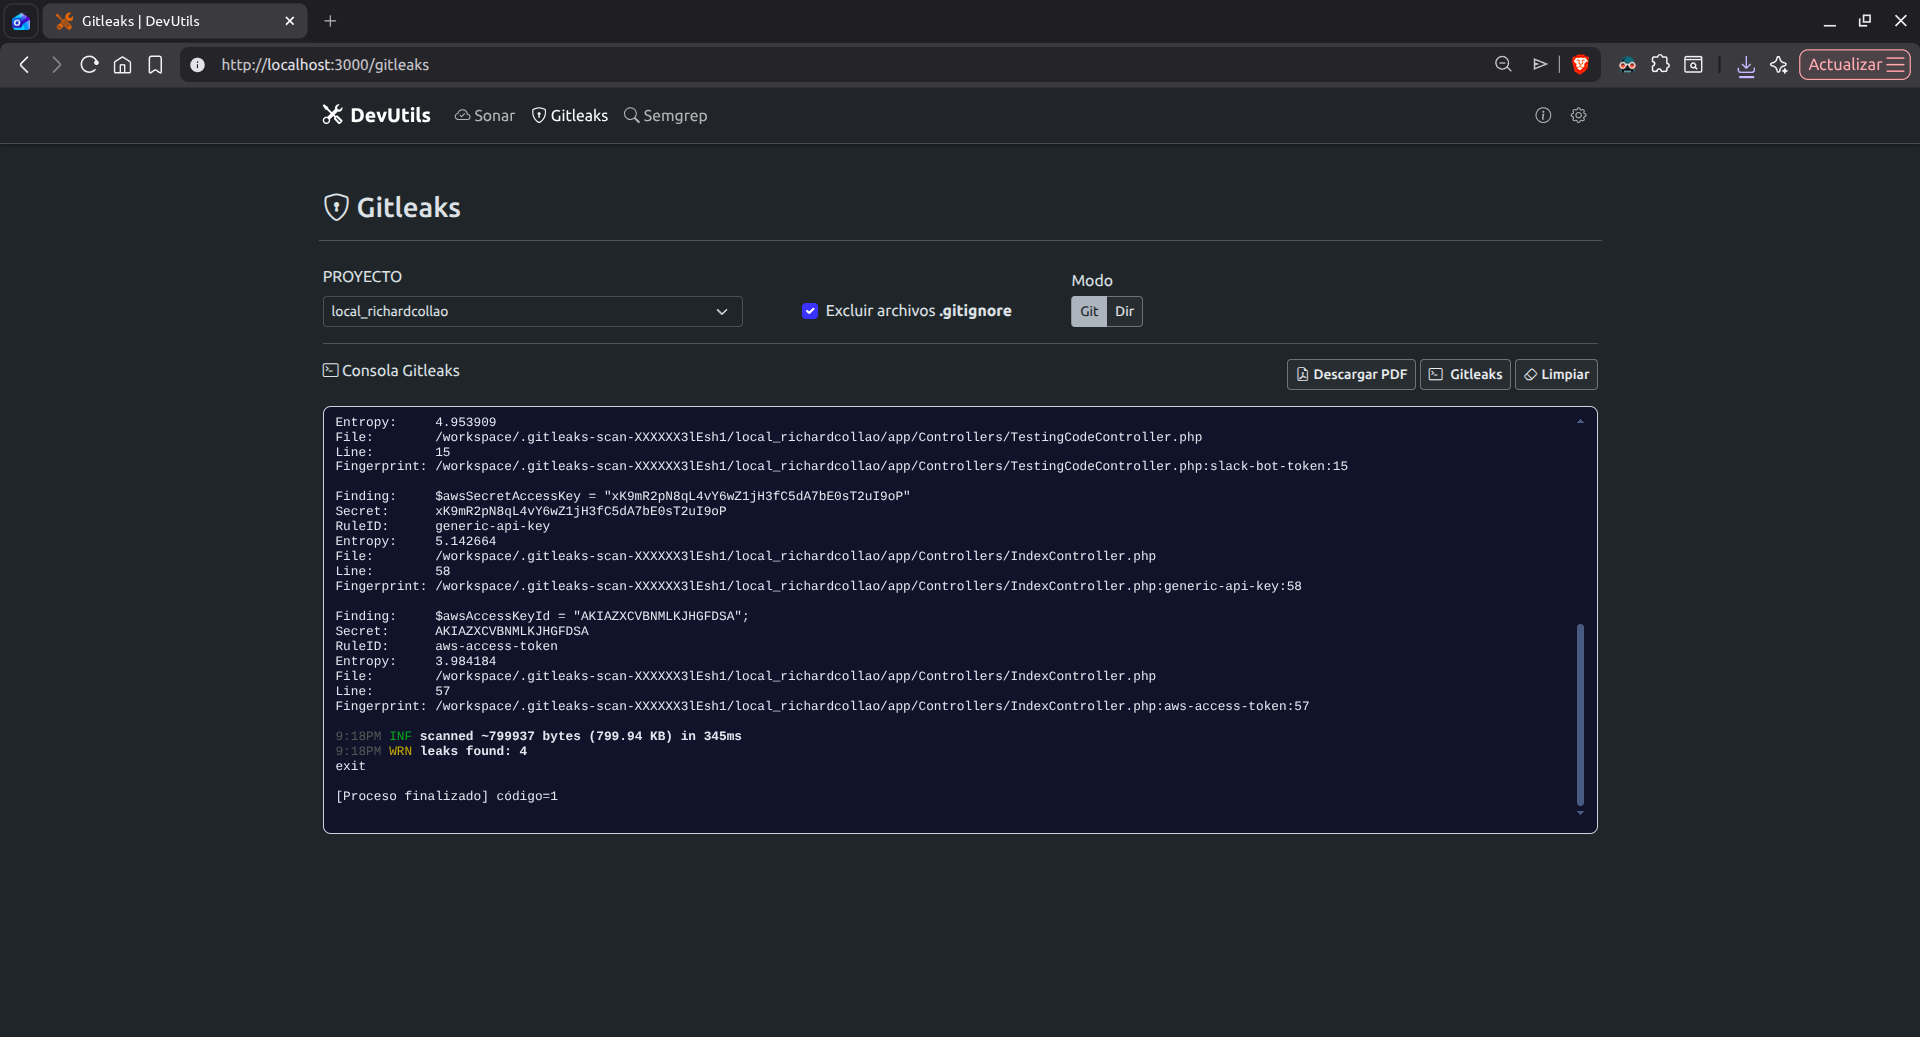Click the browser address bar URL
This screenshot has height=1037, width=1920.
pos(325,65)
